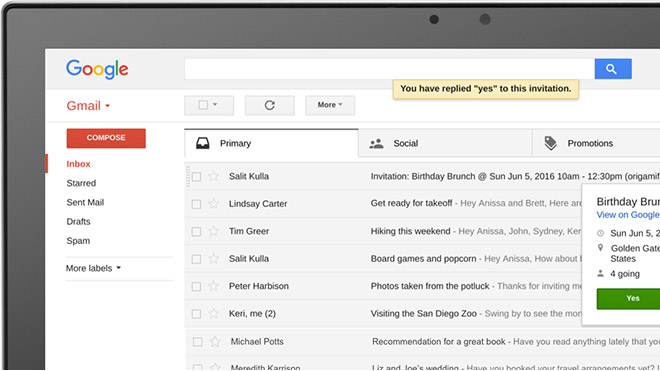Screen dimensions: 660x371
Task: Switch to the Promotions tab
Action: (596, 143)
